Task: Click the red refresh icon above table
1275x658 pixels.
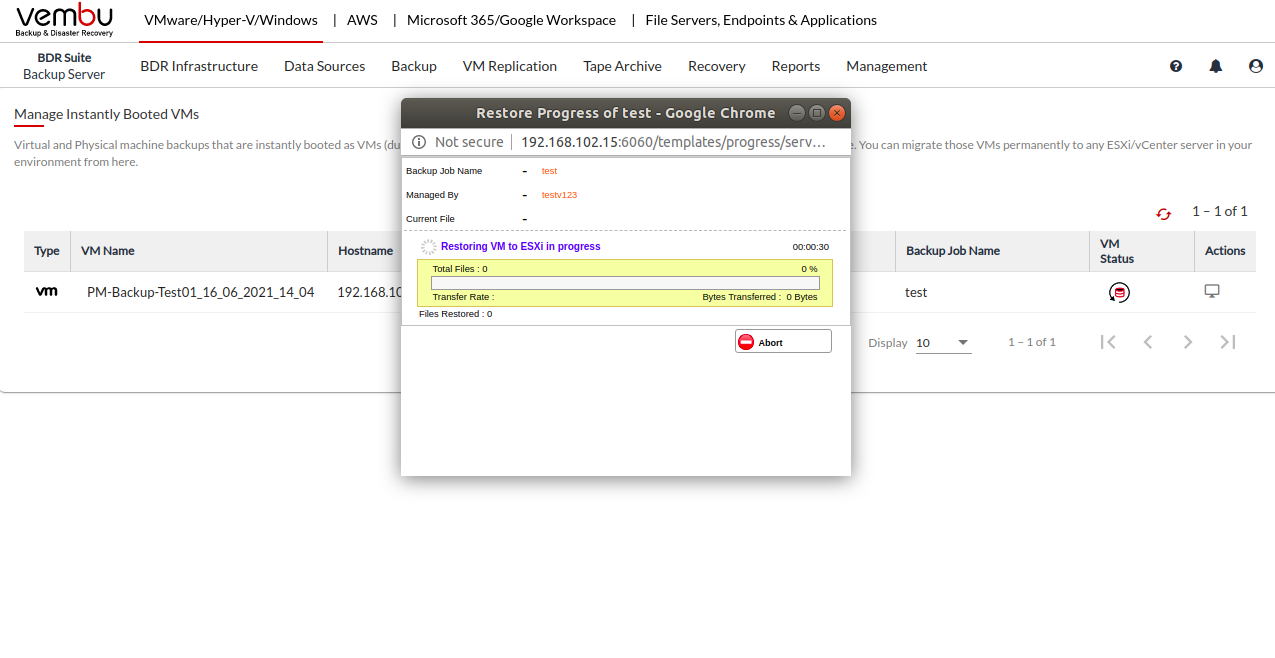Action: tap(1163, 213)
